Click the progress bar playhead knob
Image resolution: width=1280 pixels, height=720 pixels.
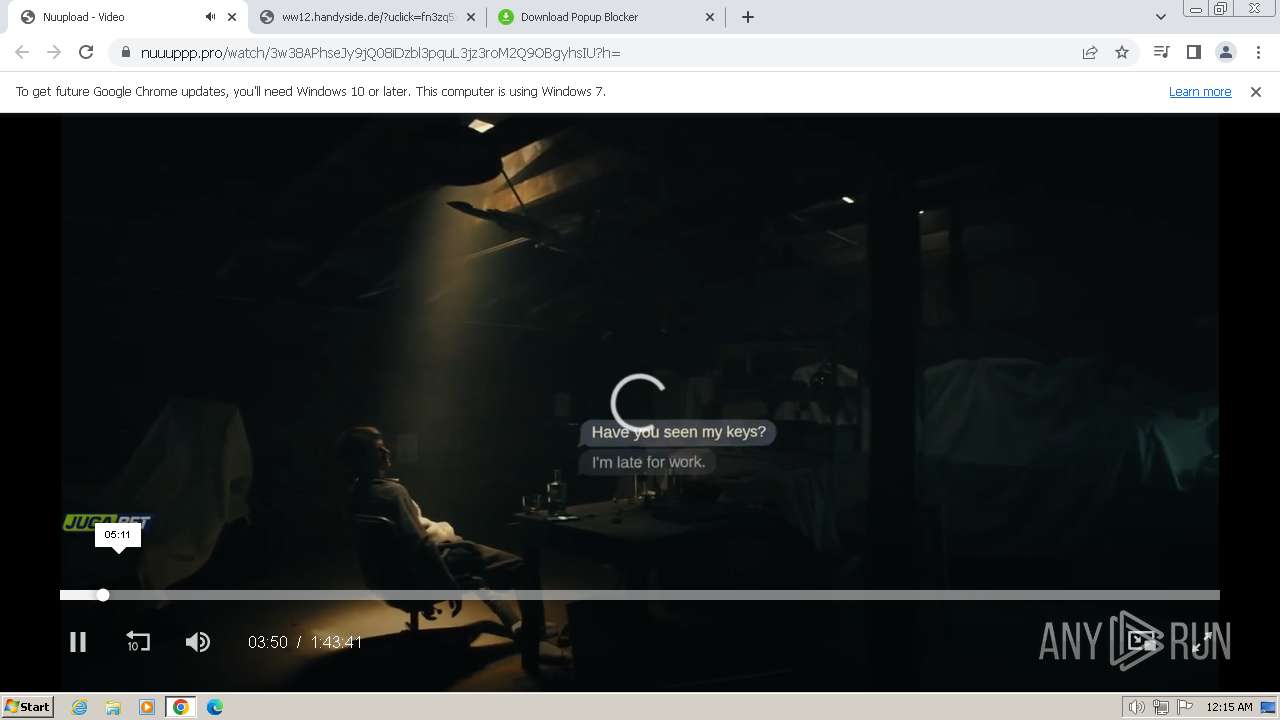tap(103, 595)
